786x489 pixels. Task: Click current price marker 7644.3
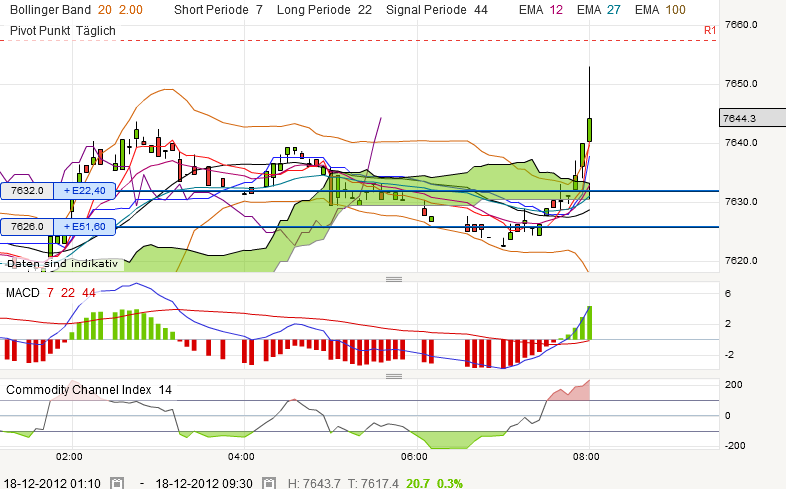point(752,118)
